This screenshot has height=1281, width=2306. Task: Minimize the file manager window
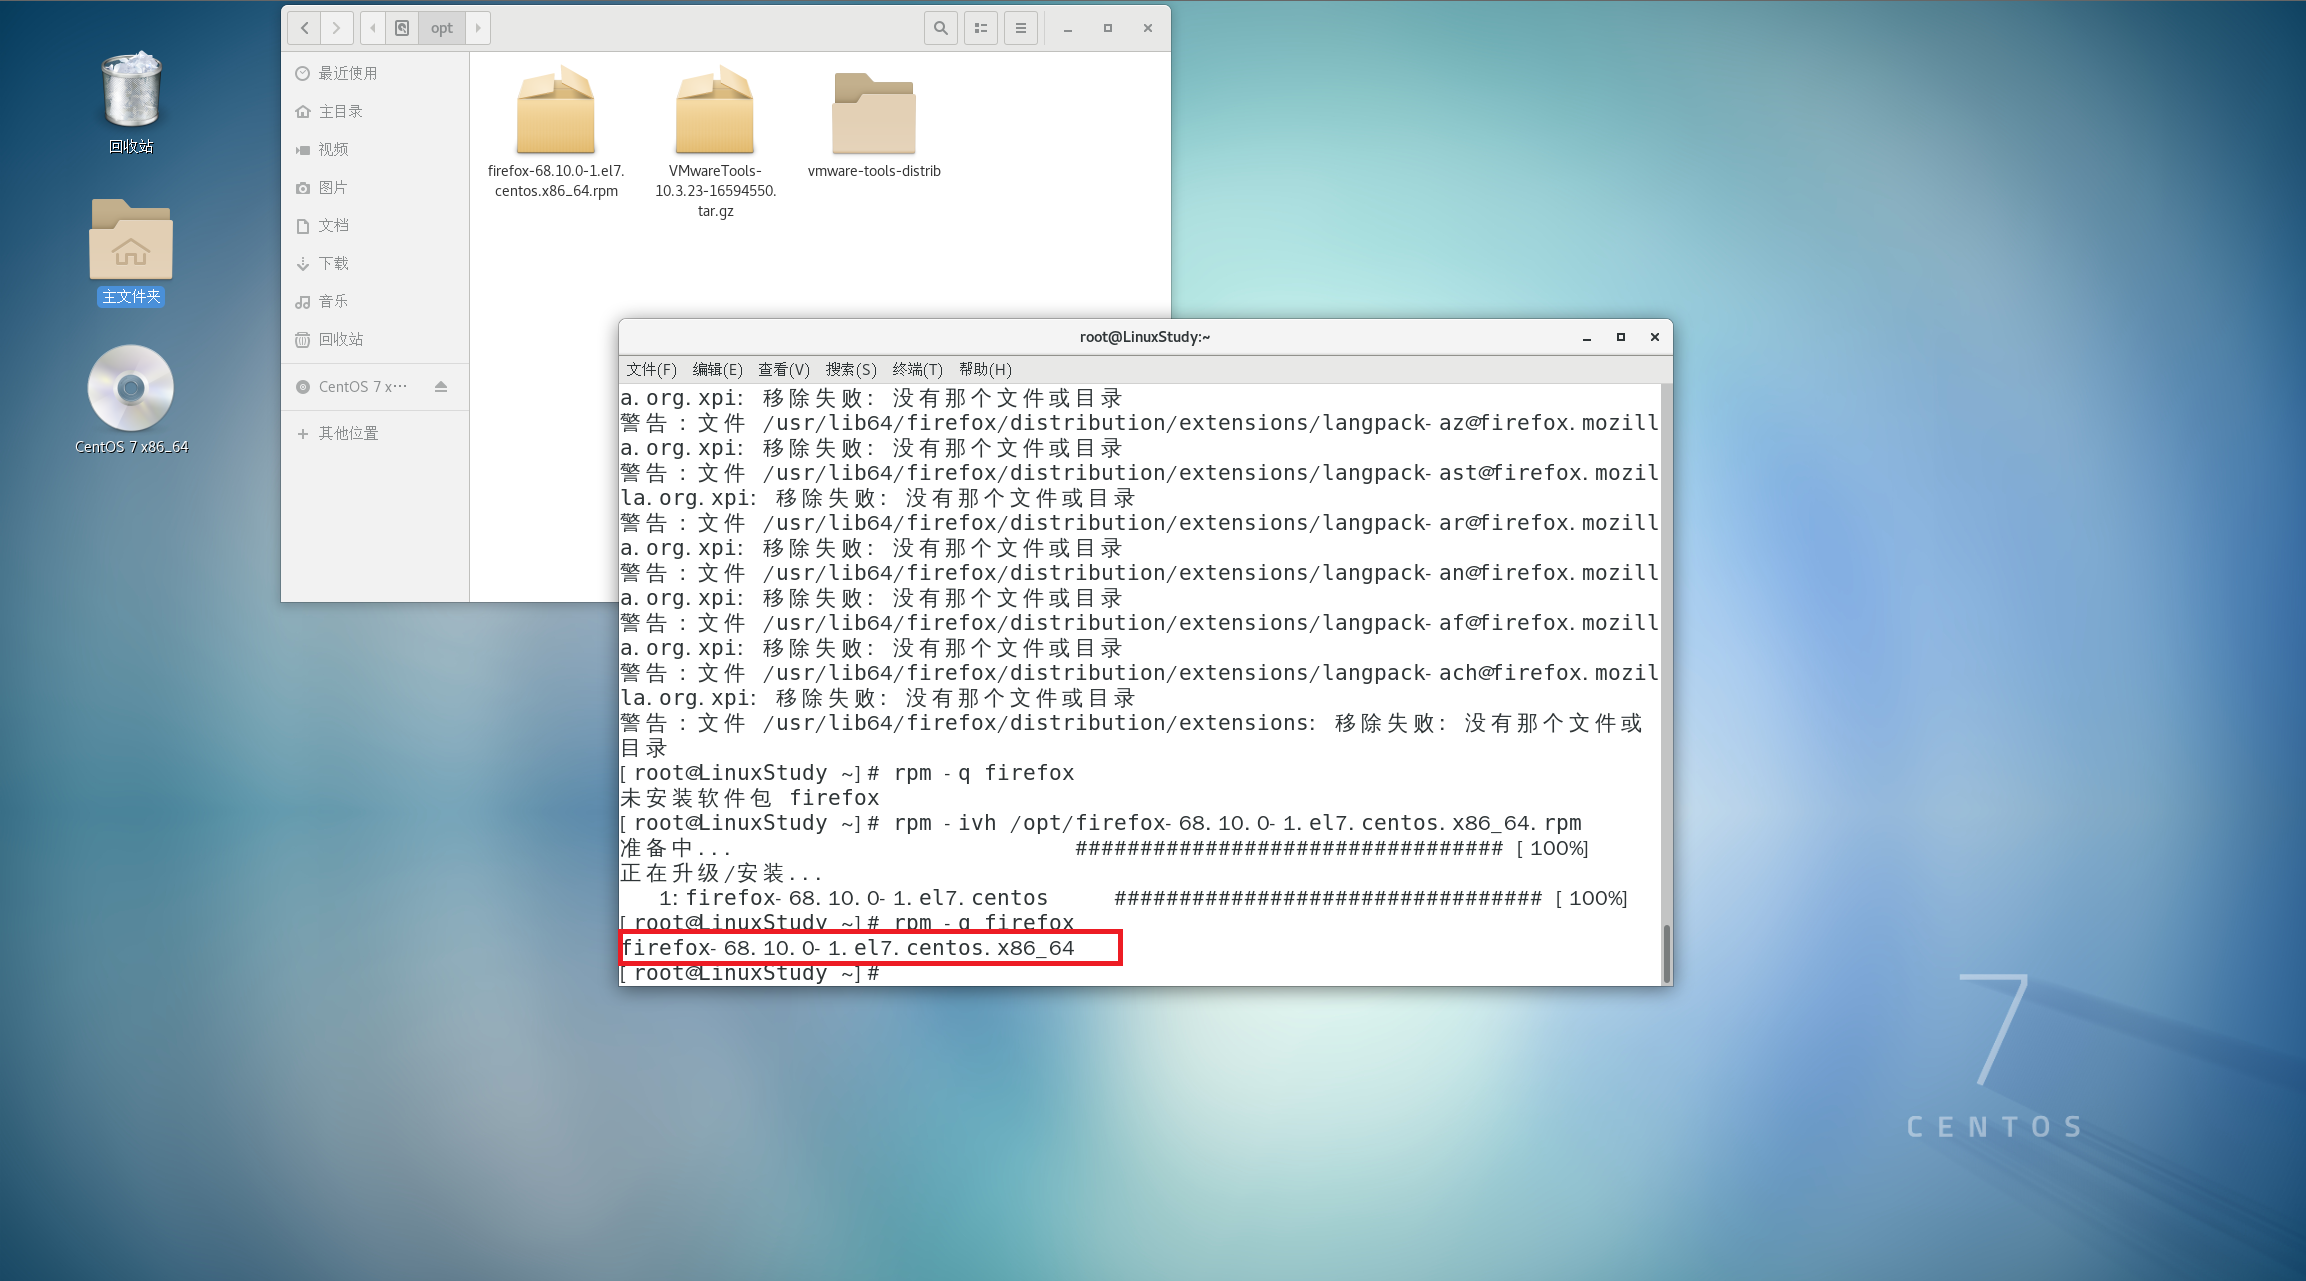(x=1068, y=28)
